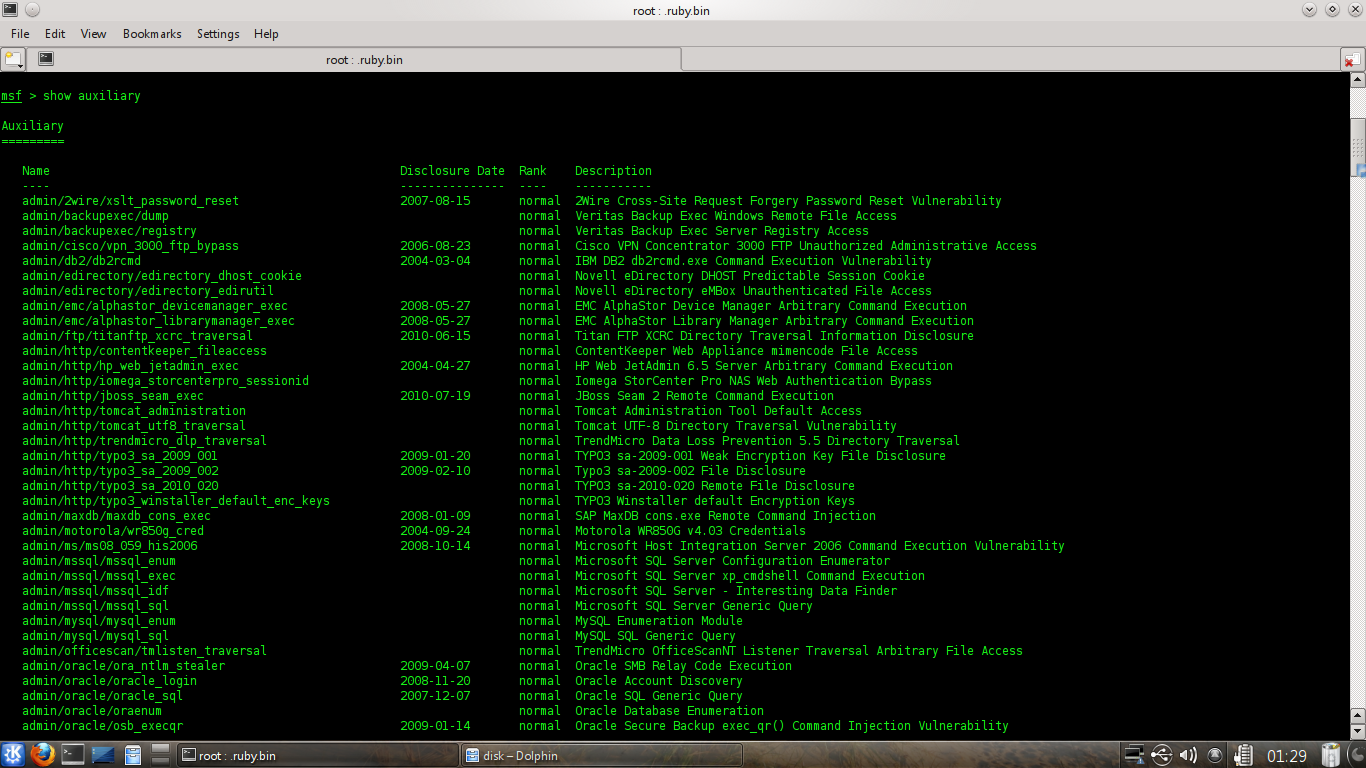The width and height of the screenshot is (1366, 768).
Task: Click the on-all-desktops pin button in titlebar
Action: tap(32, 10)
